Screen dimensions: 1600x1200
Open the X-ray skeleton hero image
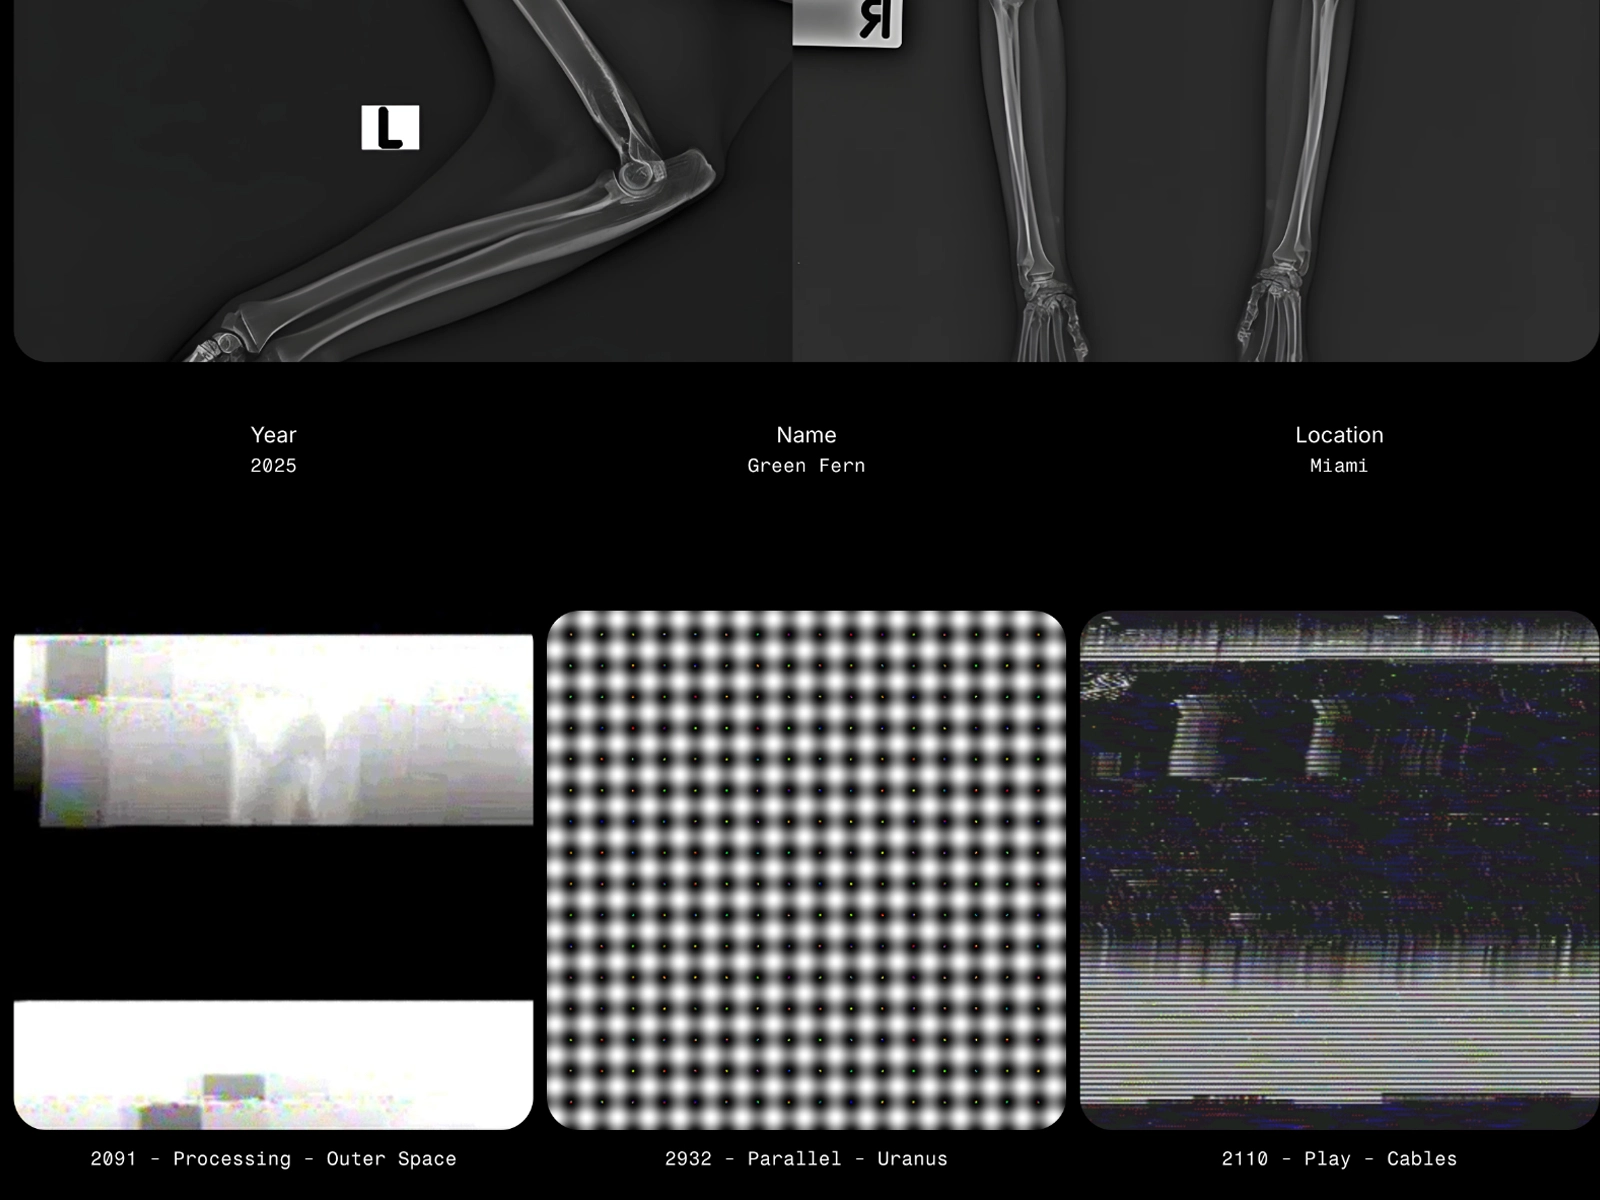click(x=806, y=180)
